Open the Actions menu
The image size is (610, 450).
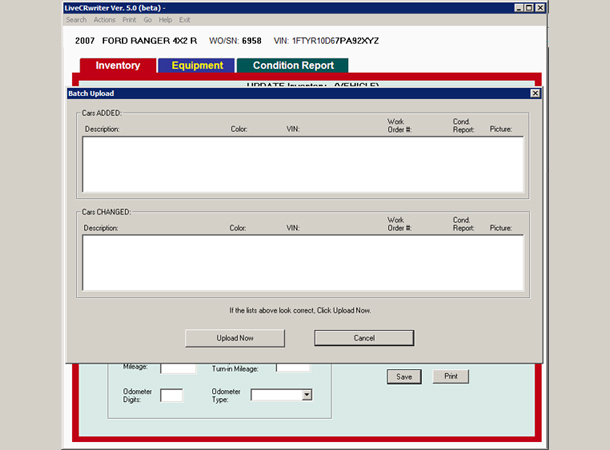(104, 20)
